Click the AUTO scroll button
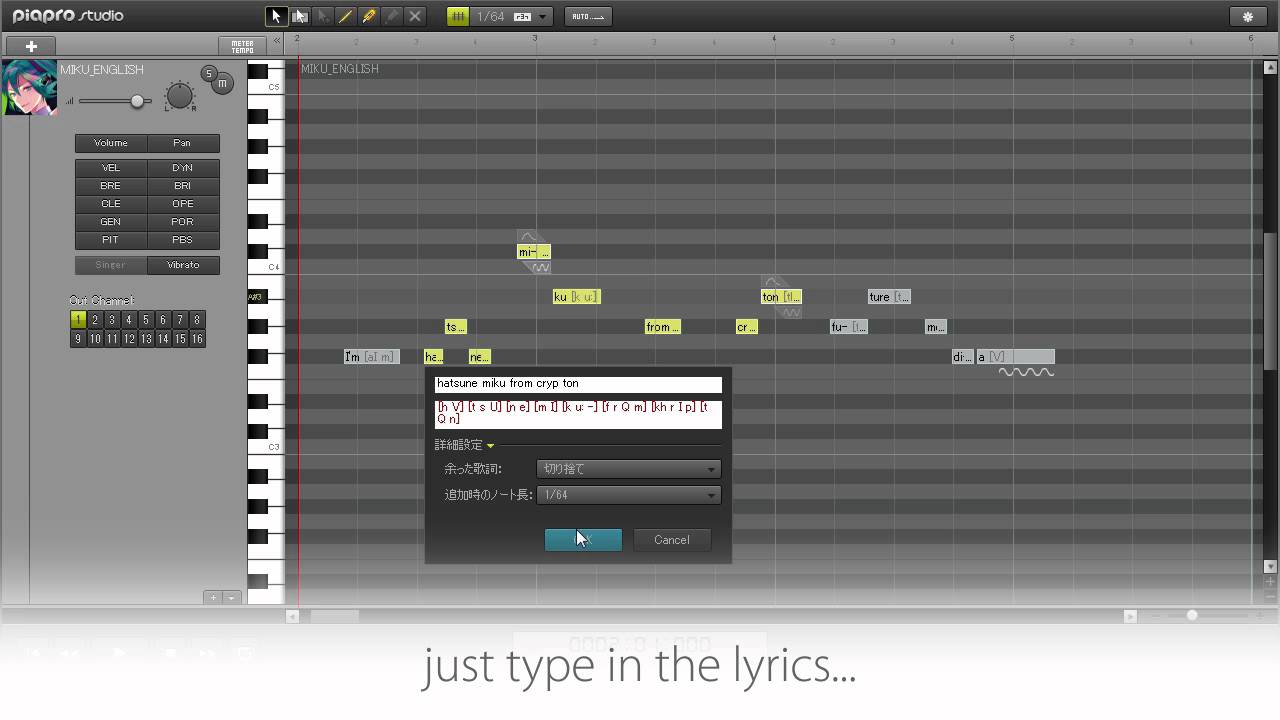The width and height of the screenshot is (1280, 720). coord(588,16)
